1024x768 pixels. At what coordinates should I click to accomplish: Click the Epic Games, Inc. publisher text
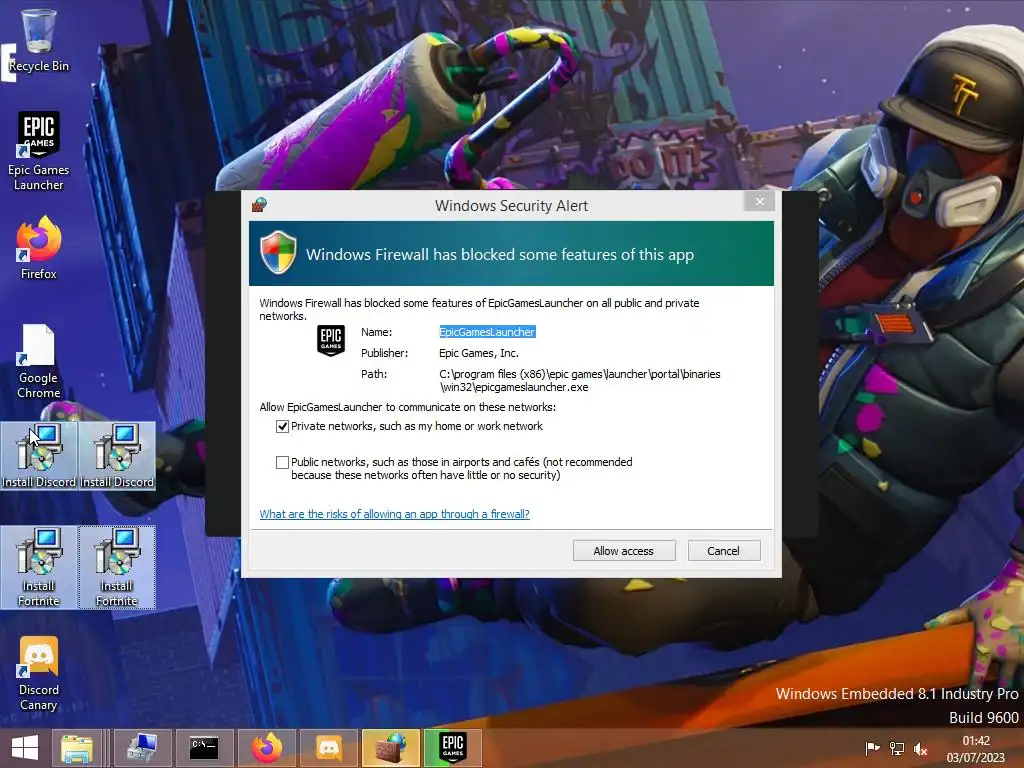[479, 353]
